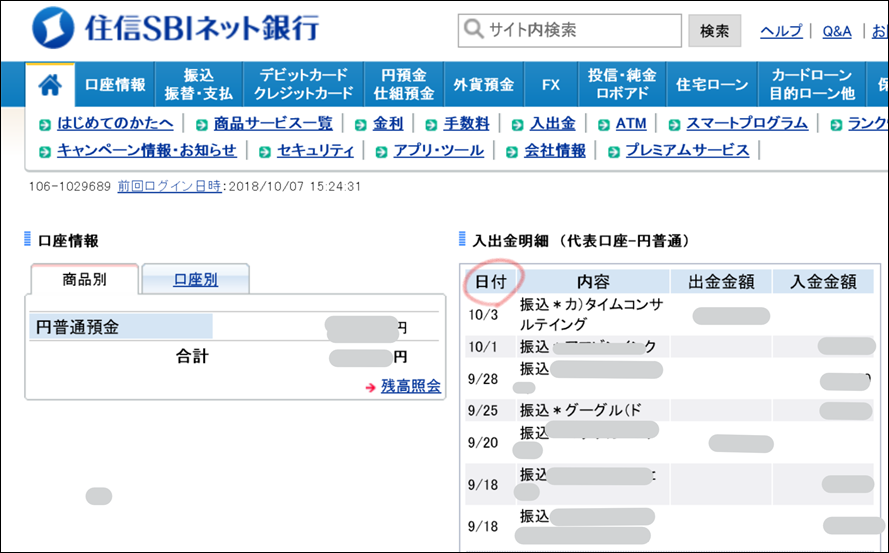Open the キャンペーン情報・お知らせ link
This screenshot has width=889, height=553.
coord(147,150)
